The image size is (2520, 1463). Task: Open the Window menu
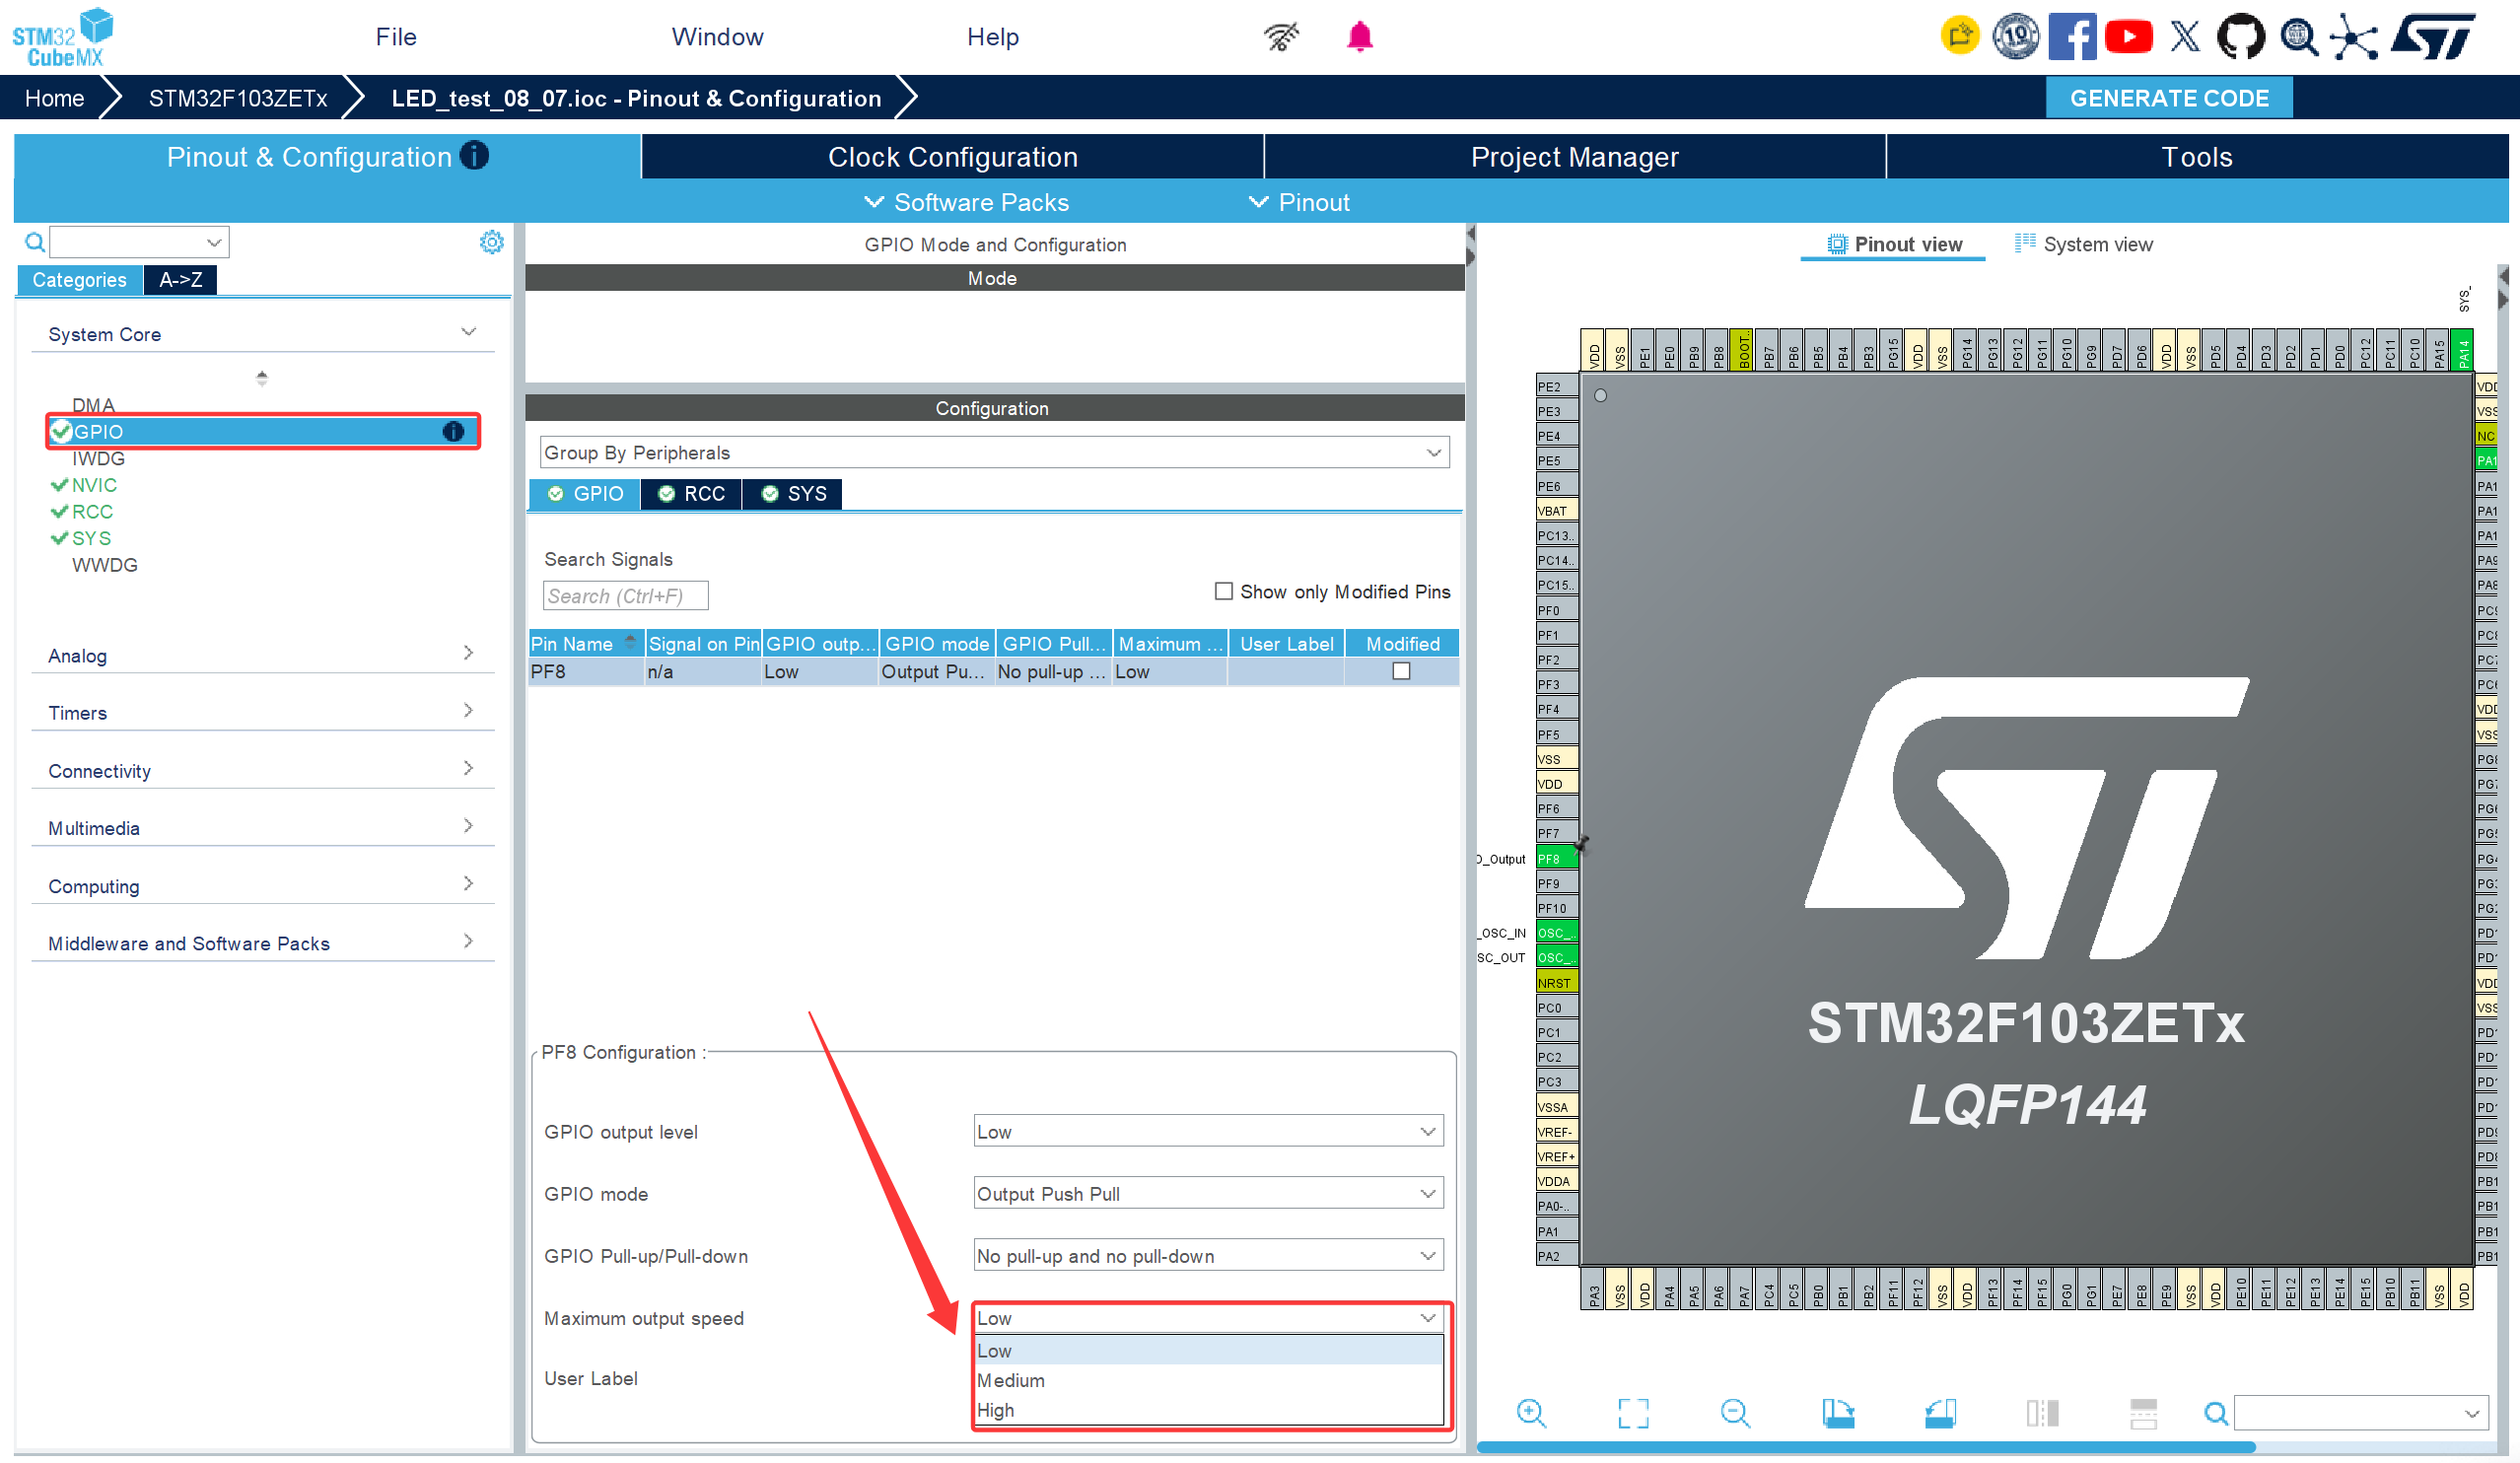click(x=717, y=37)
